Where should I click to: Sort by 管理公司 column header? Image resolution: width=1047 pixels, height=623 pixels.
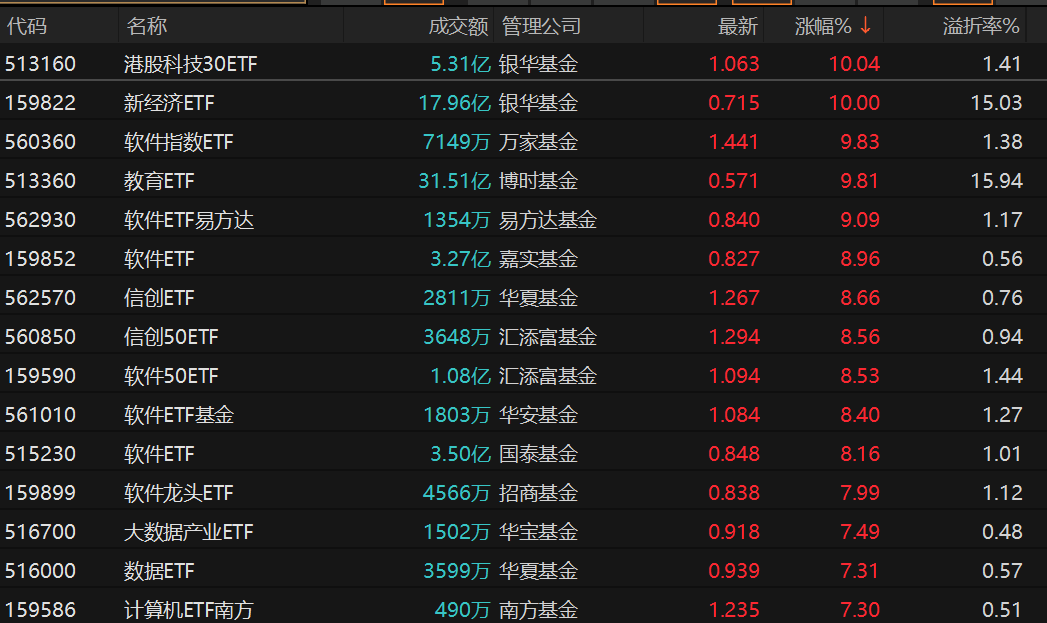pyautogui.click(x=541, y=26)
